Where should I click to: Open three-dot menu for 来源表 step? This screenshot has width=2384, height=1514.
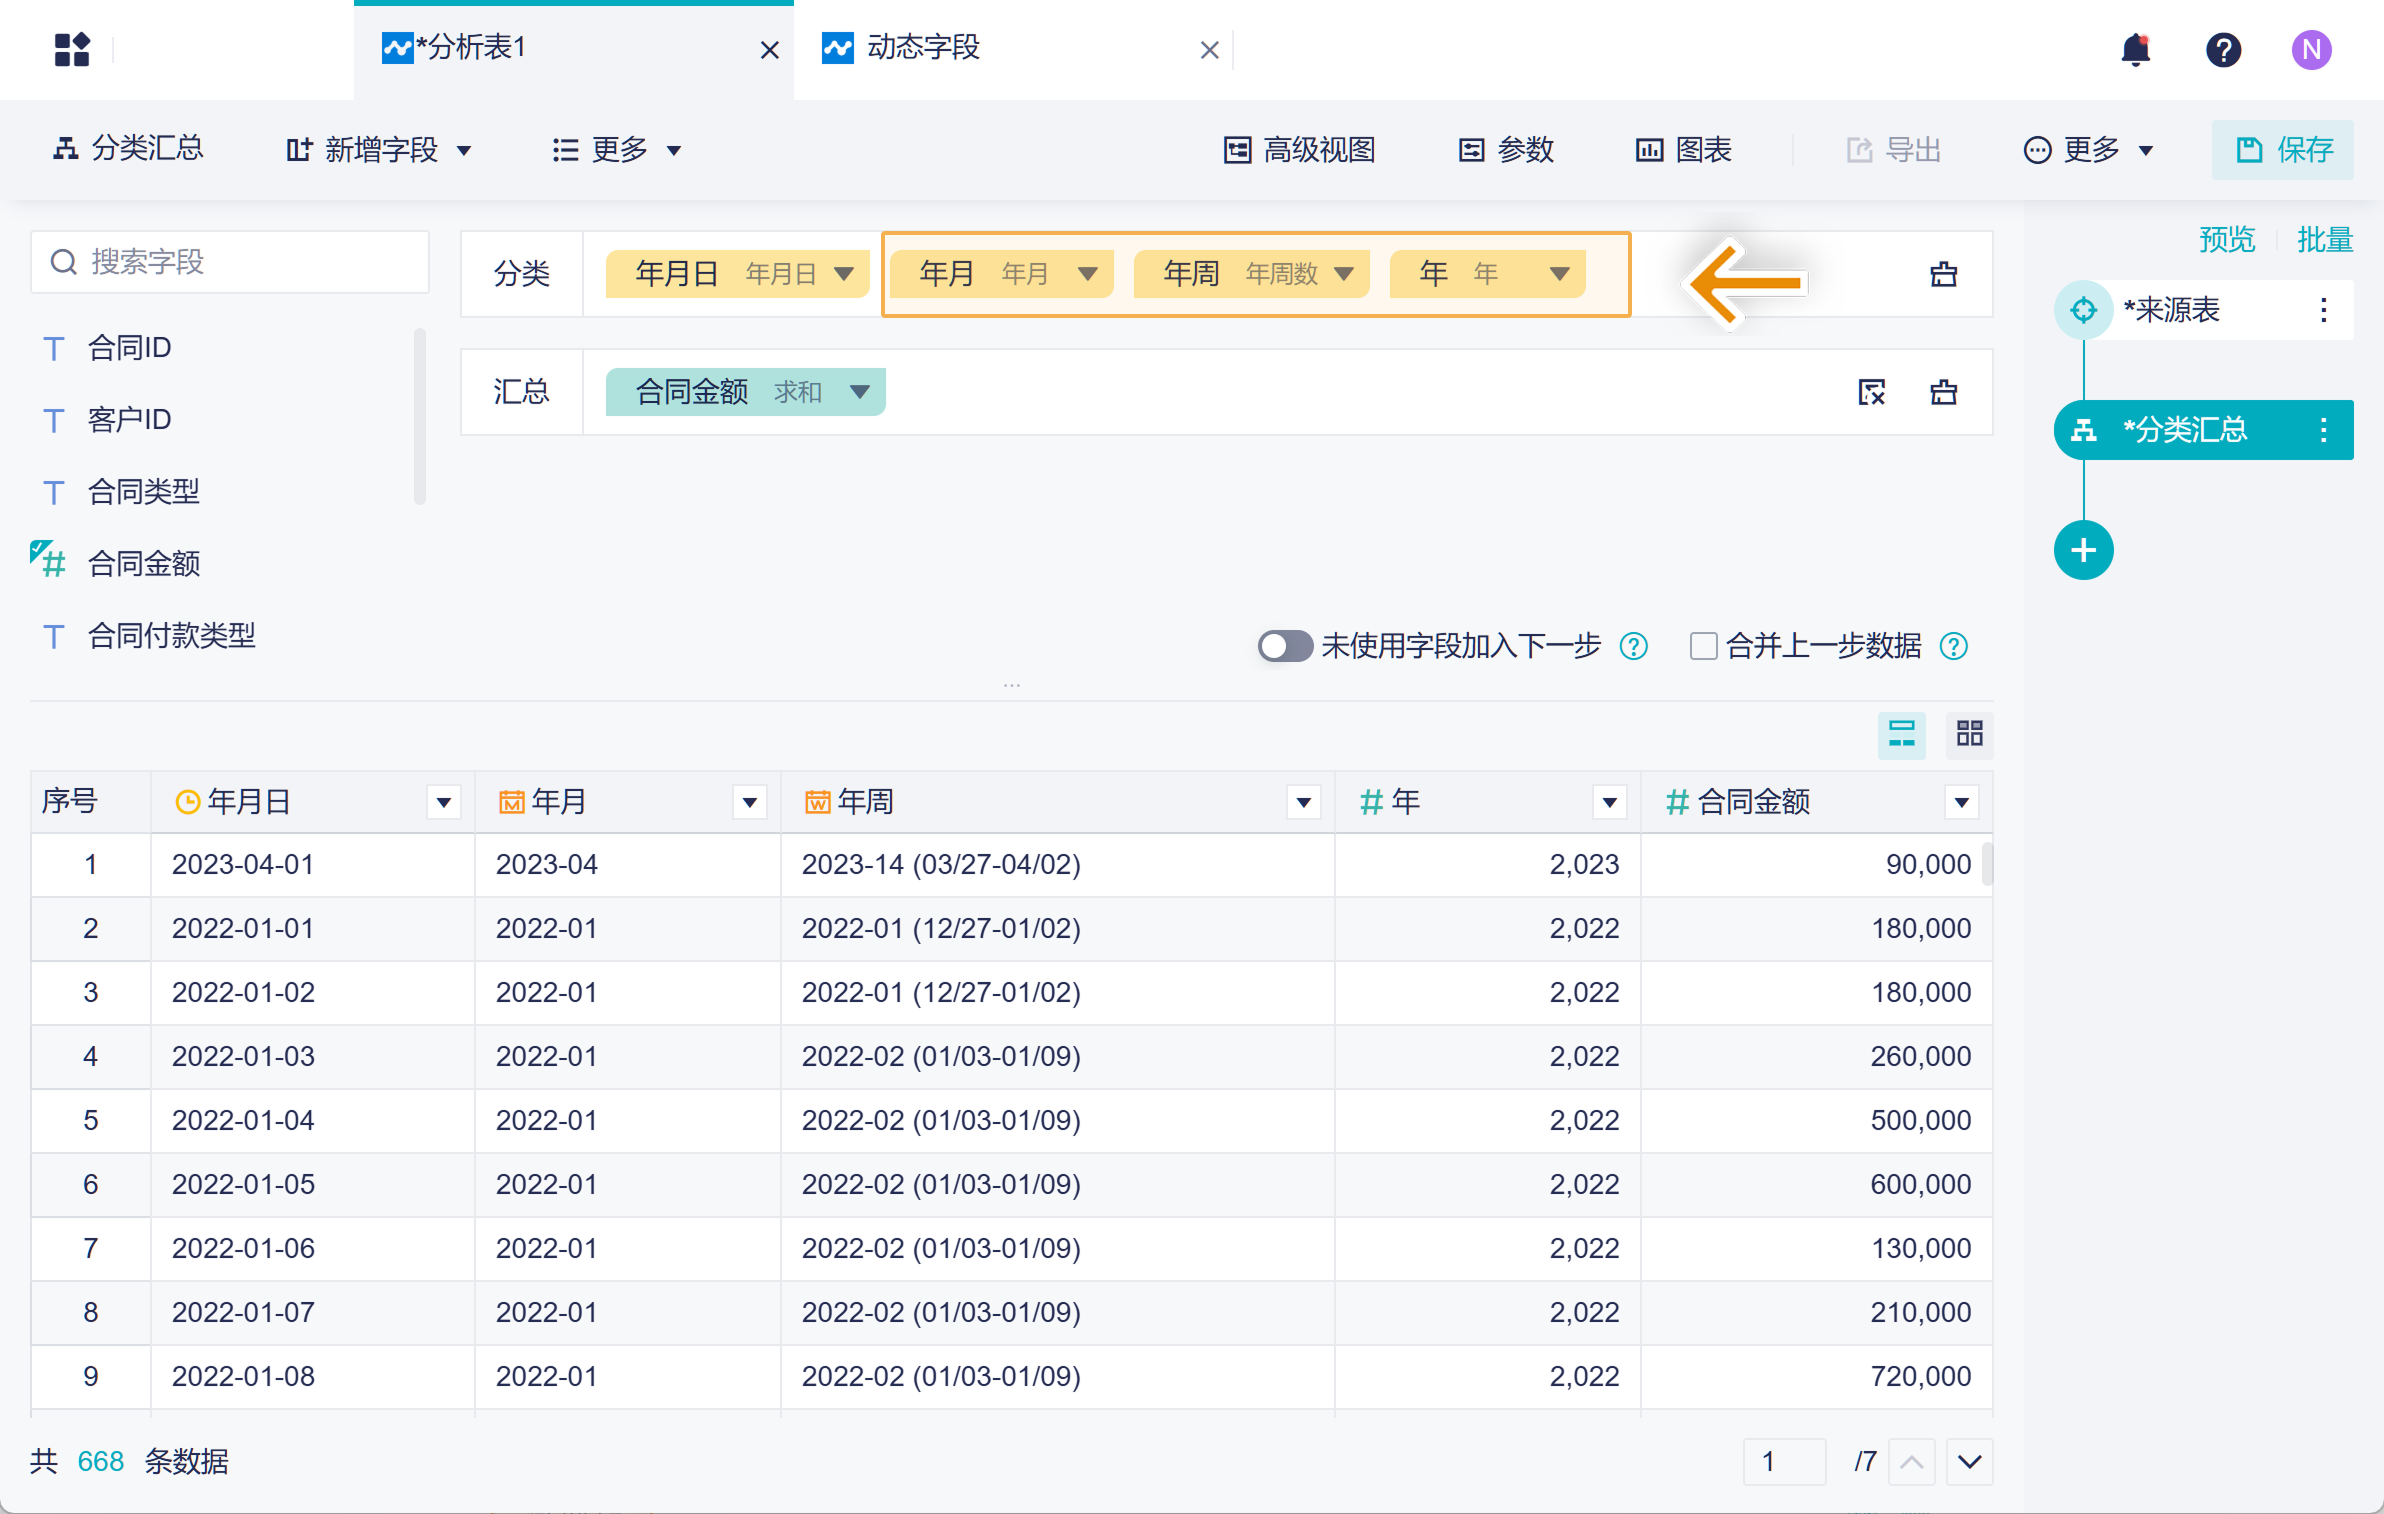pyautogui.click(x=2323, y=310)
